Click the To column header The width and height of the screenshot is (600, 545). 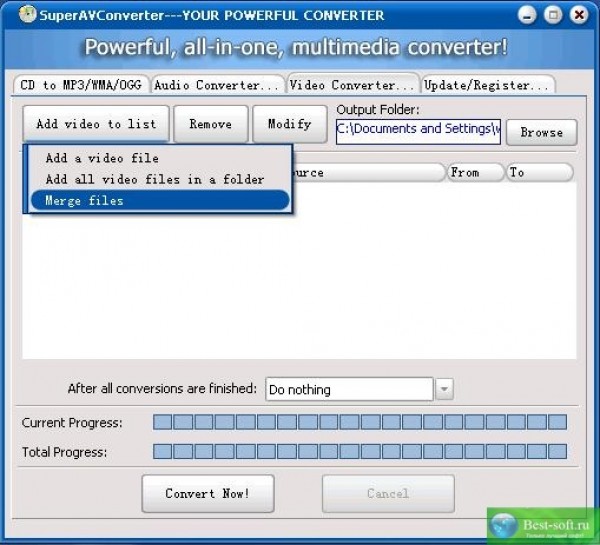[540, 173]
